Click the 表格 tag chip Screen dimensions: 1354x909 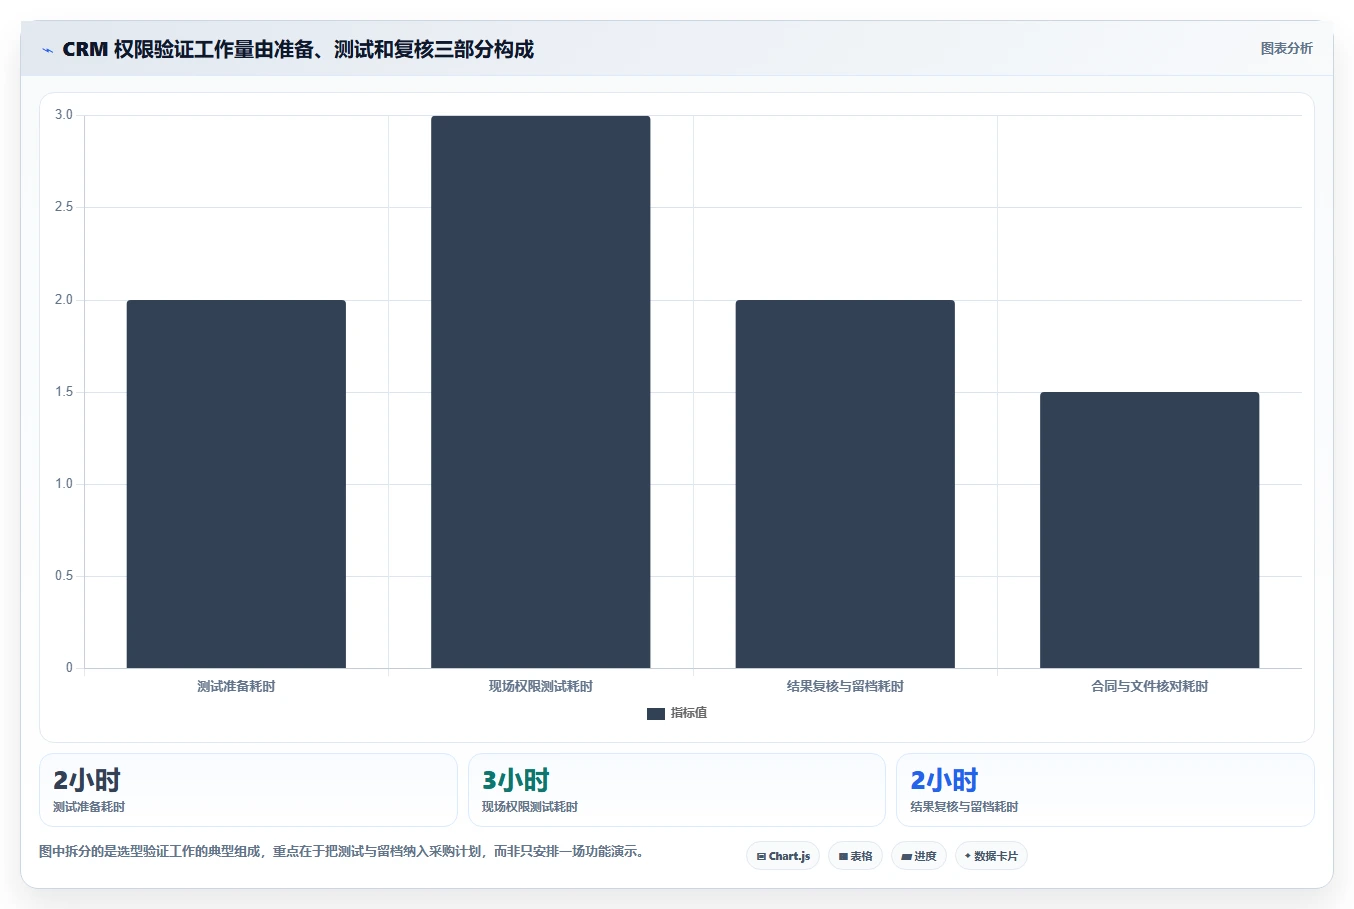855,856
